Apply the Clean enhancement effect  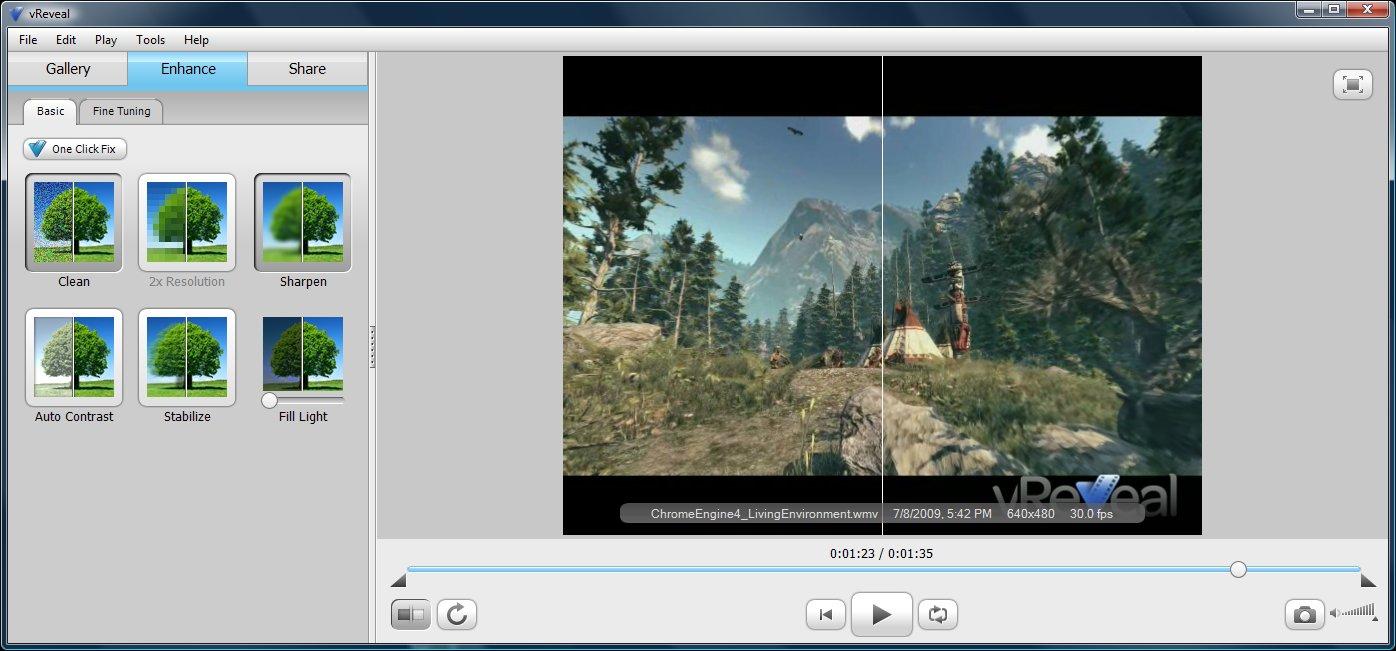click(x=74, y=222)
